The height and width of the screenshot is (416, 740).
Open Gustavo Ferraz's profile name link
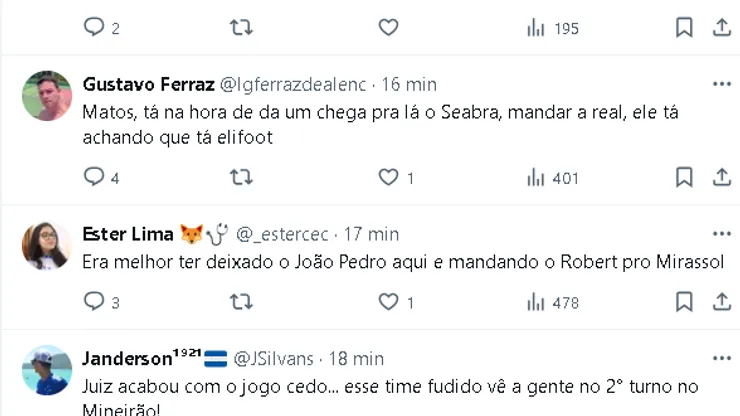[x=148, y=84]
